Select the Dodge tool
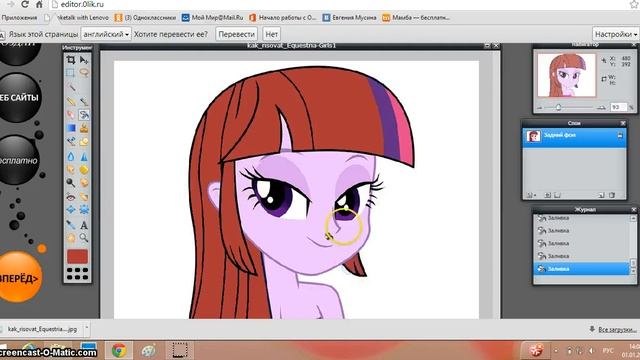640x360 pixels. point(71,182)
